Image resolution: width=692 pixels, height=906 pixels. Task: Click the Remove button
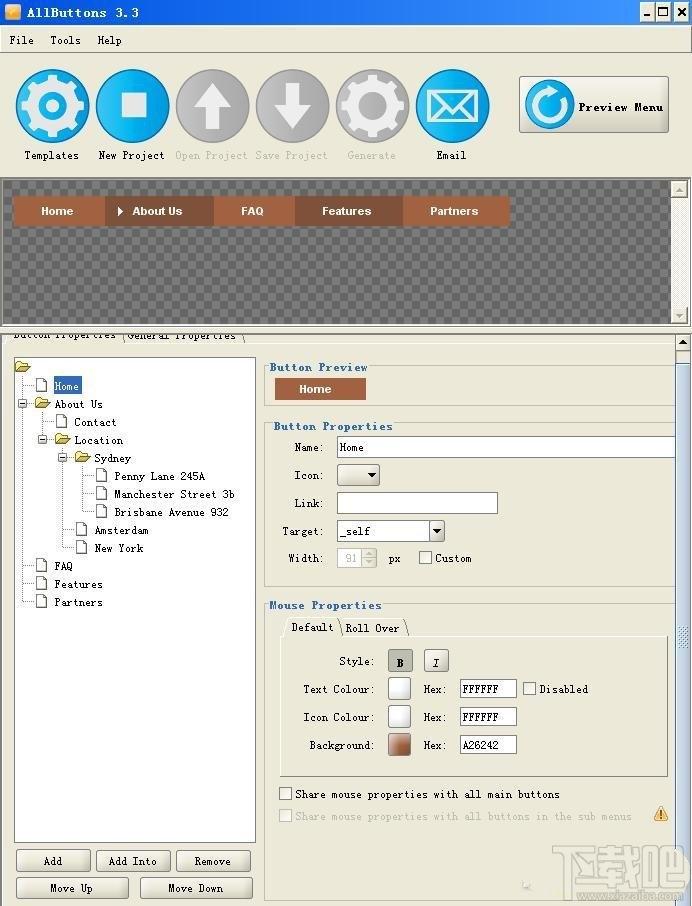tap(213, 861)
